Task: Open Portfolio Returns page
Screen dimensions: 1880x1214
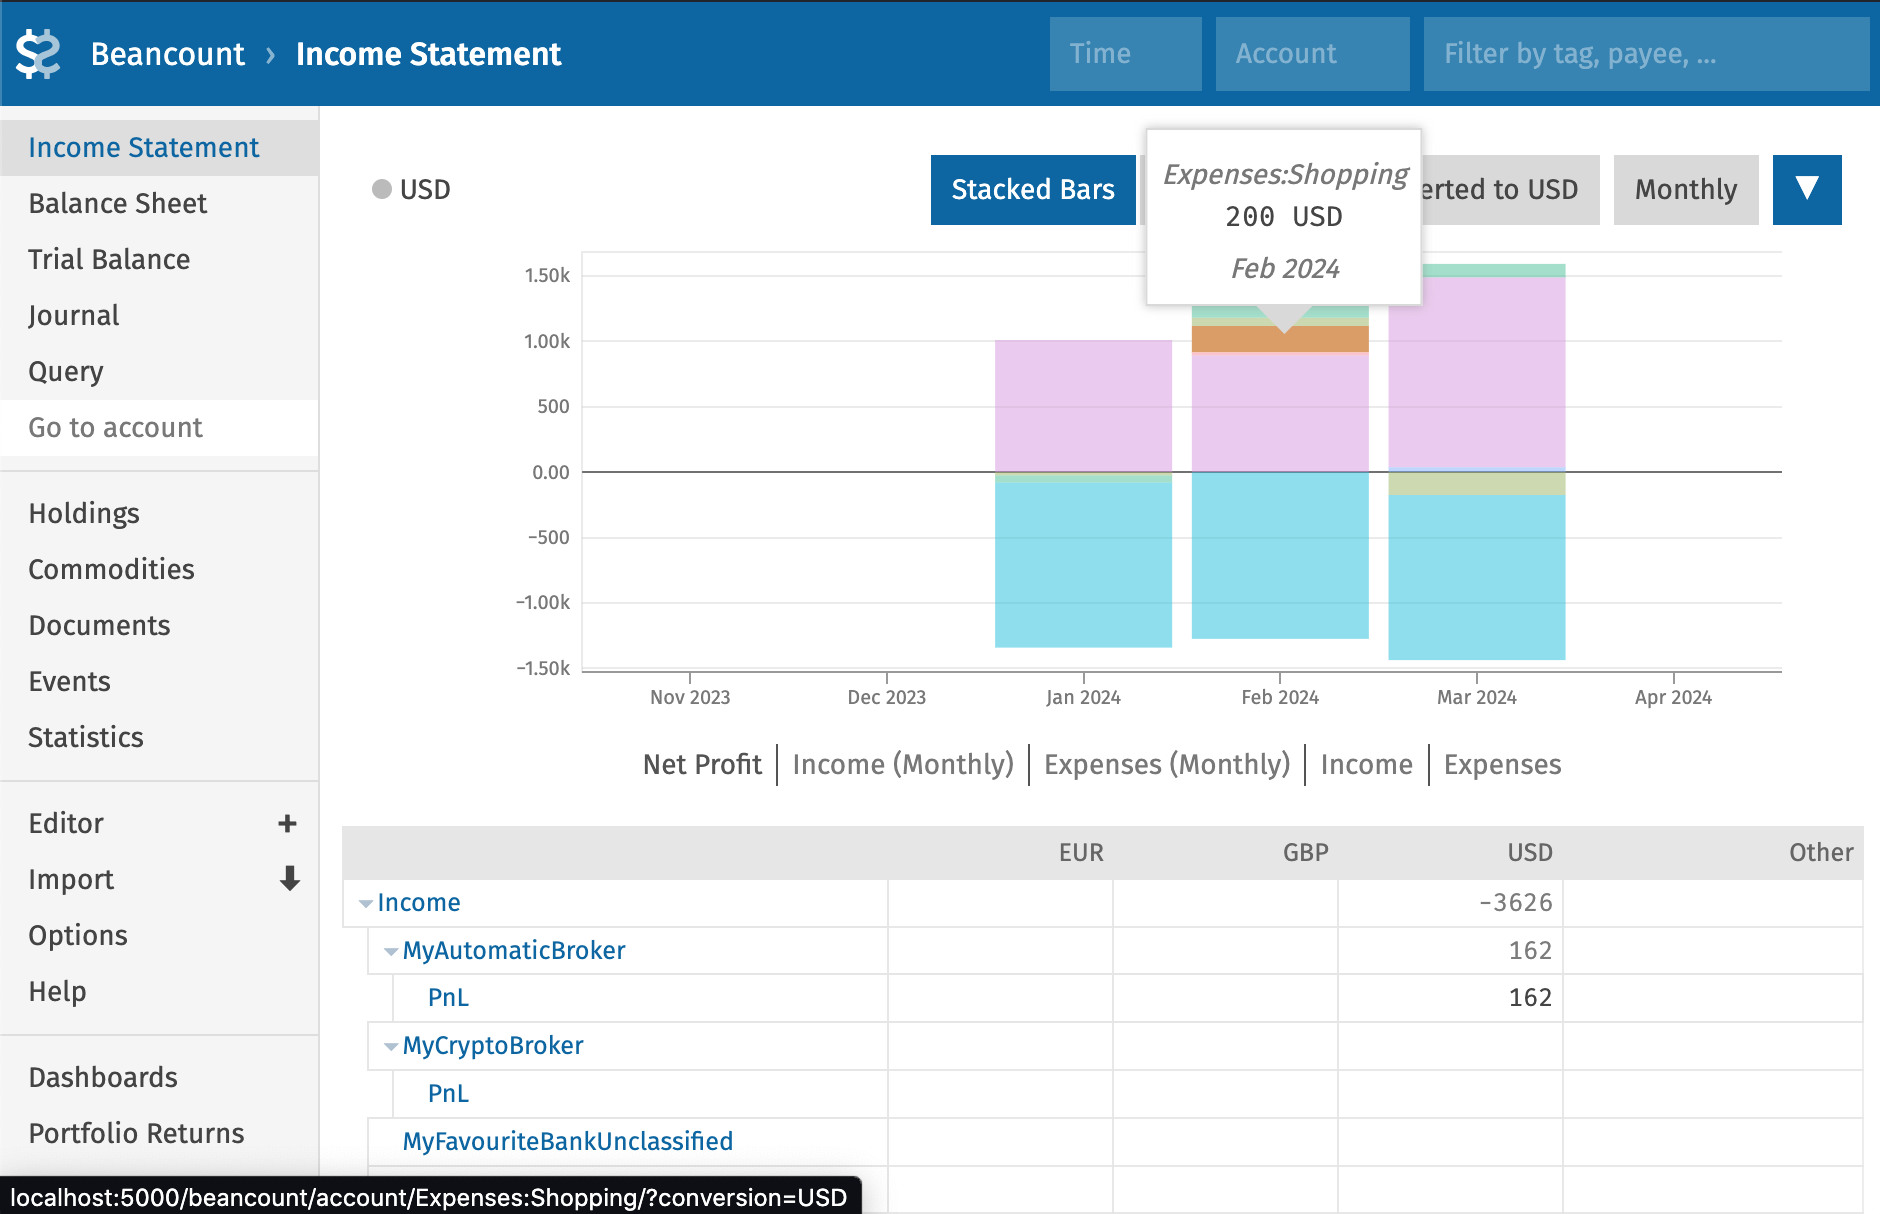Action: point(159,1134)
